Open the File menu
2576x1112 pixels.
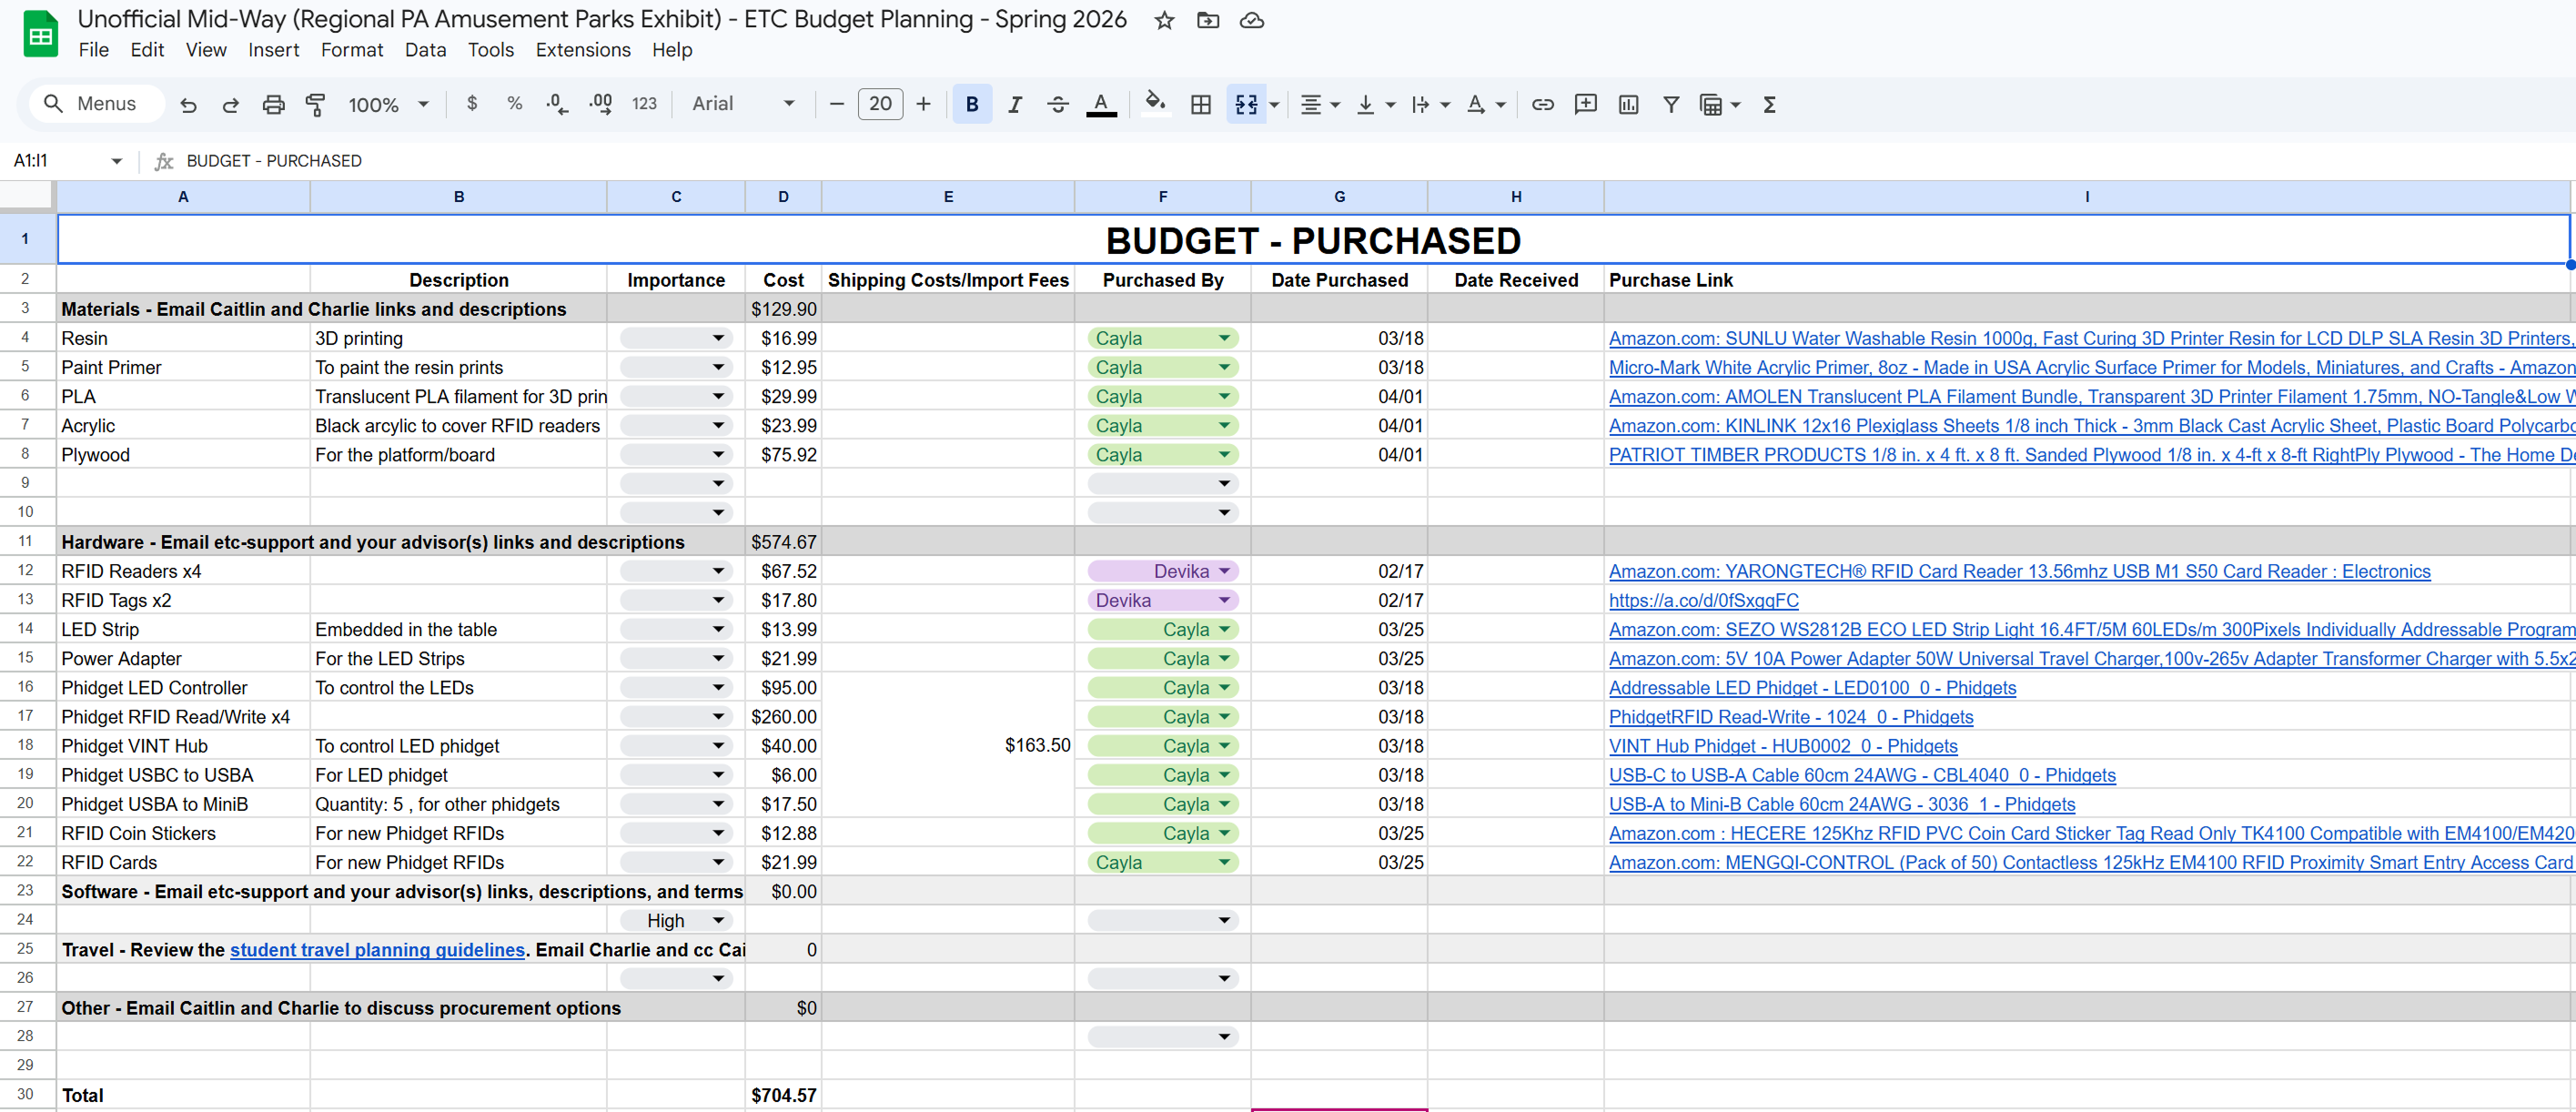[x=93, y=50]
